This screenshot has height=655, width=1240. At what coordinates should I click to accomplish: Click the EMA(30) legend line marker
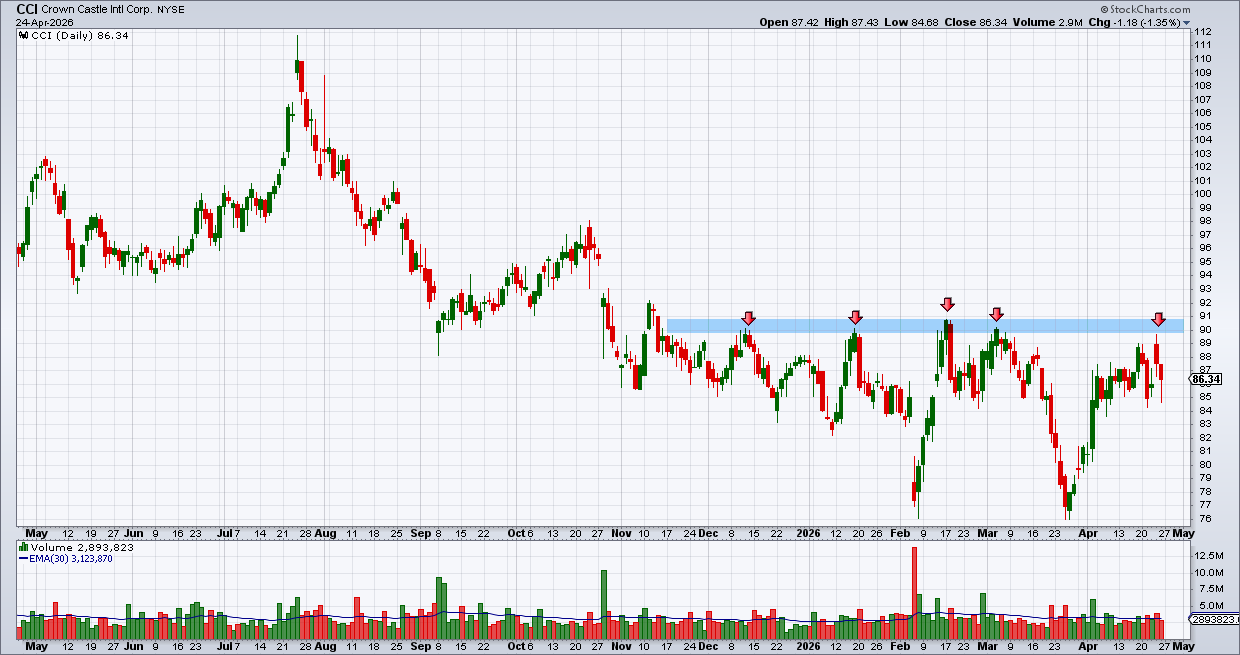[23, 558]
